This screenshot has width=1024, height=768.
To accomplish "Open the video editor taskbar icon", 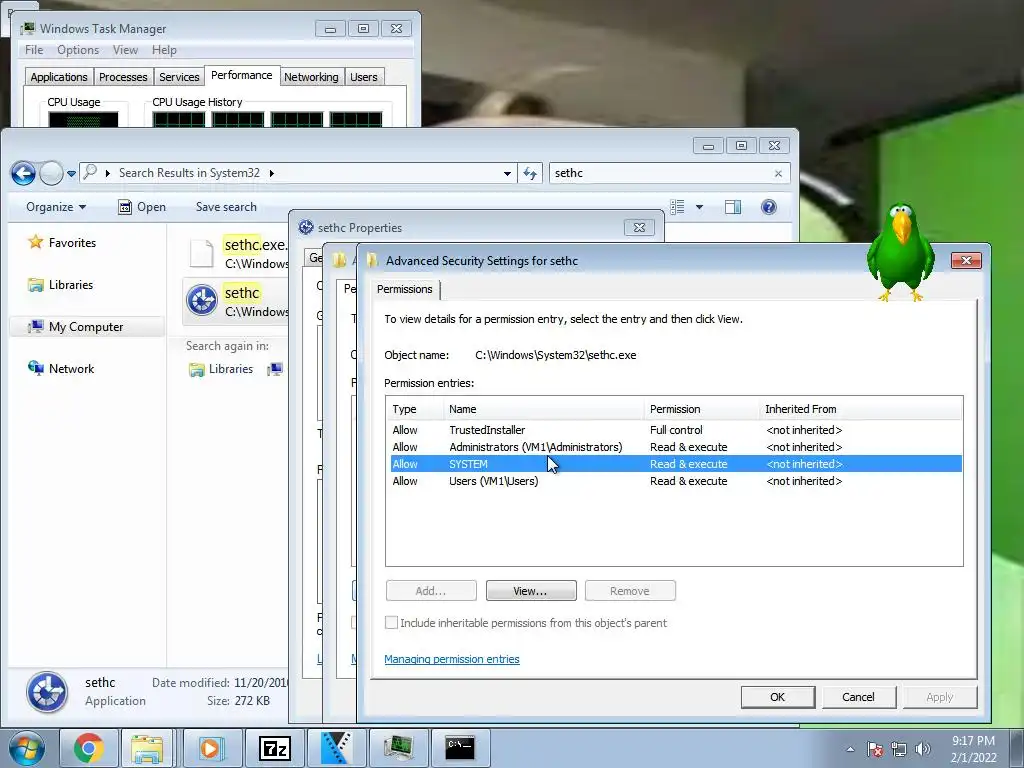I will (336, 748).
